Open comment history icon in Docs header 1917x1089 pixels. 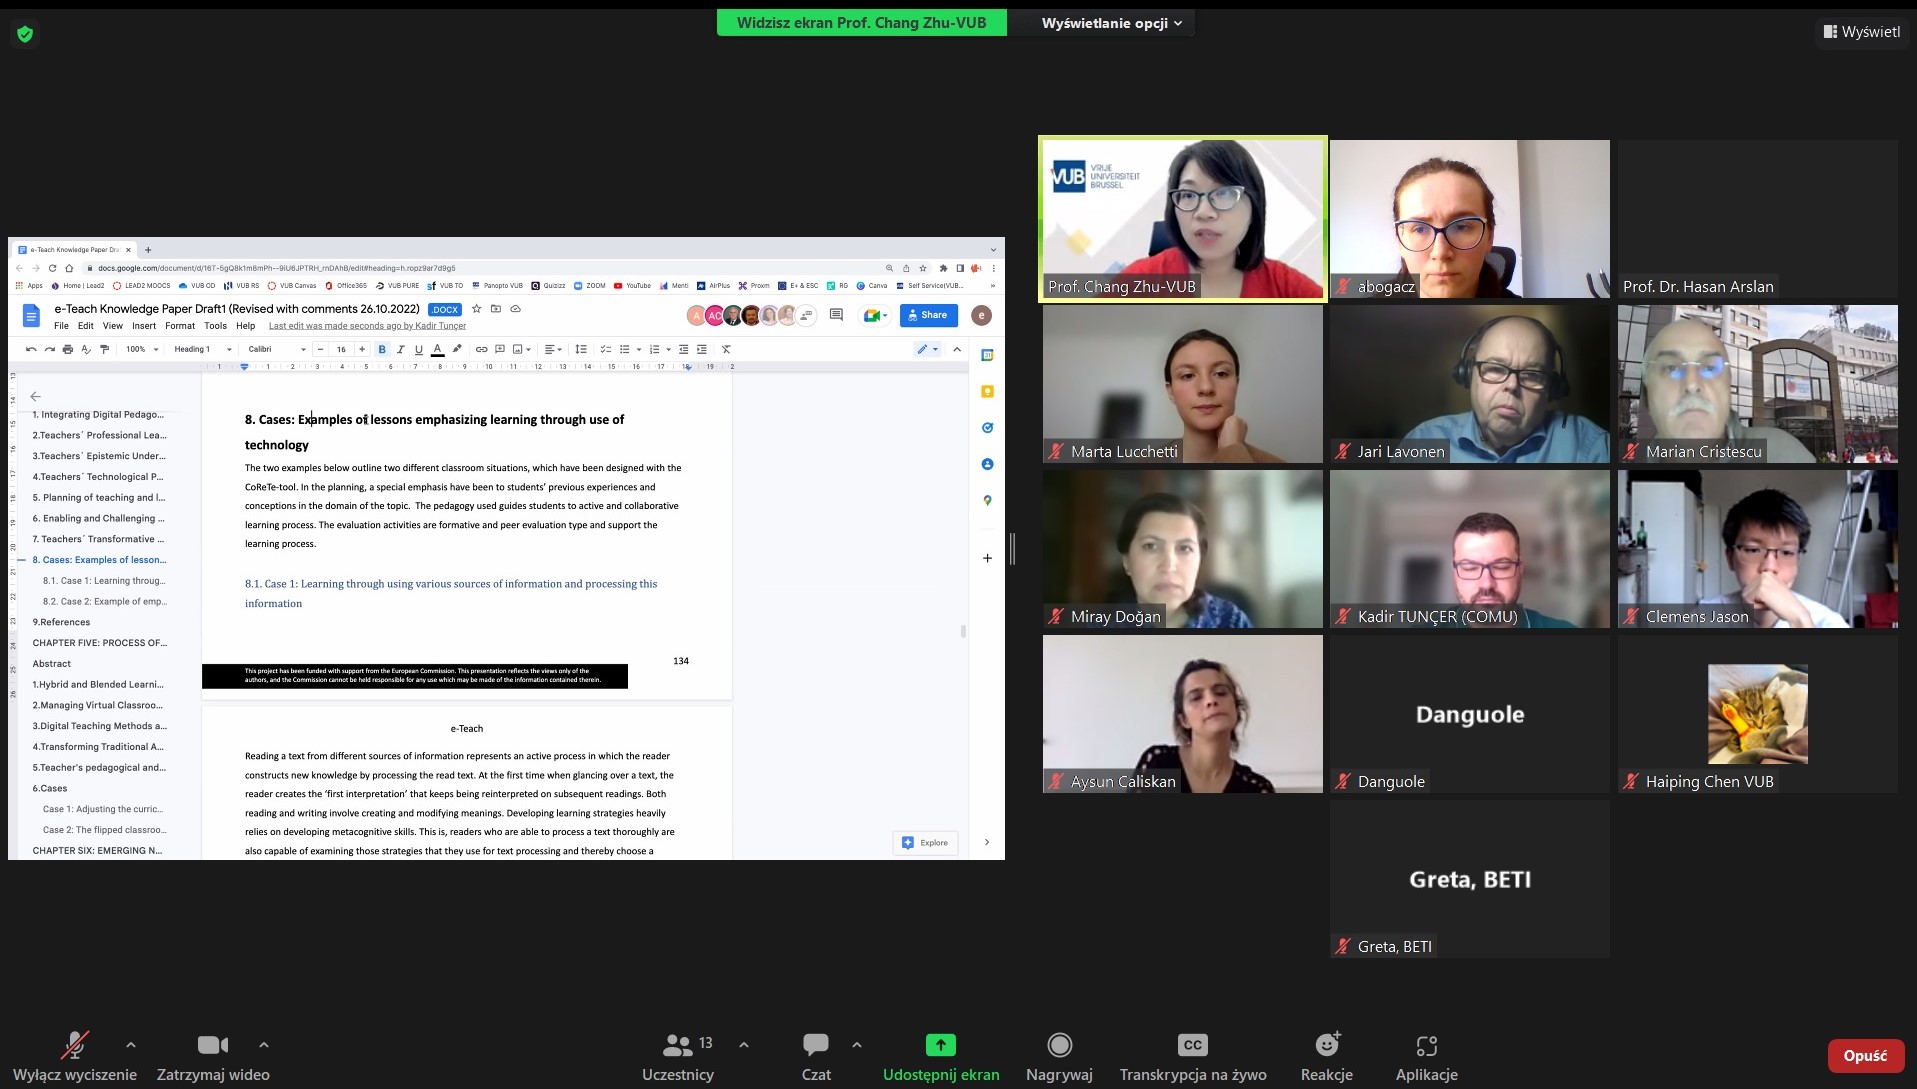pos(836,315)
